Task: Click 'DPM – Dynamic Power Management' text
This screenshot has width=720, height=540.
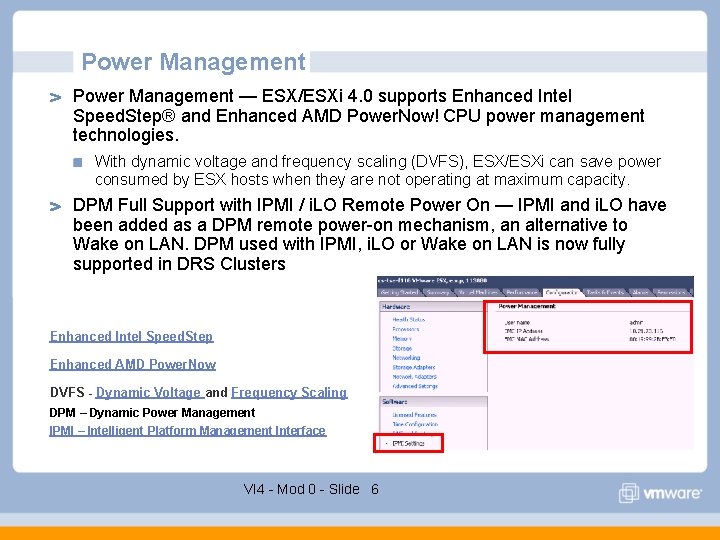Action: [x=152, y=413]
